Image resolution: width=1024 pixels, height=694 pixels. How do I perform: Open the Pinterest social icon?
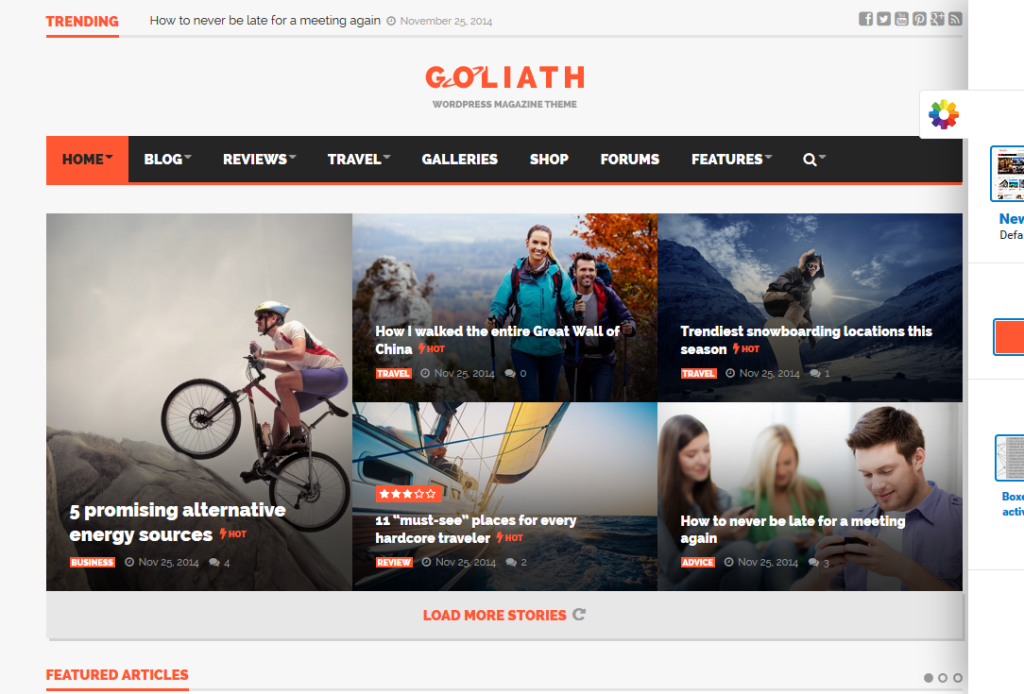pyautogui.click(x=920, y=19)
